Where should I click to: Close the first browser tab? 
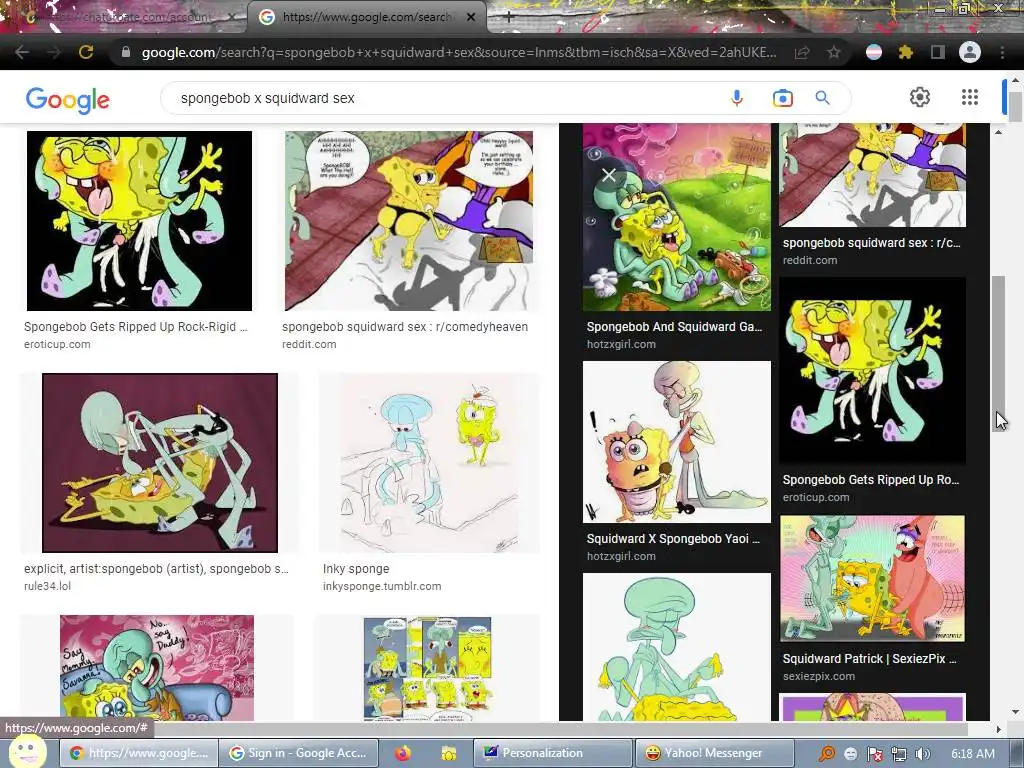click(232, 18)
